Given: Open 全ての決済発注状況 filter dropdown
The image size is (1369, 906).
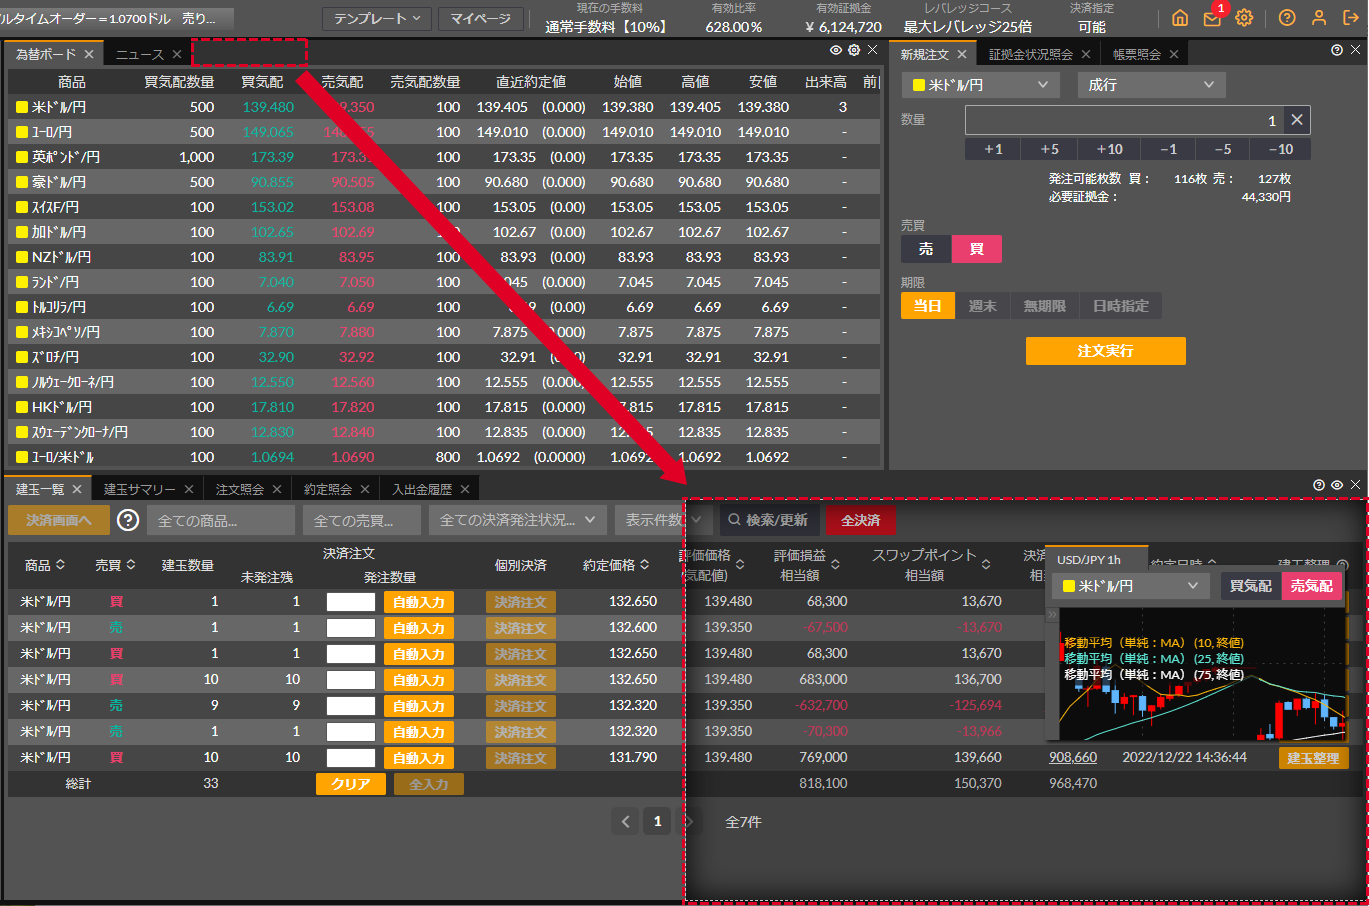Looking at the screenshot, I should tap(518, 520).
